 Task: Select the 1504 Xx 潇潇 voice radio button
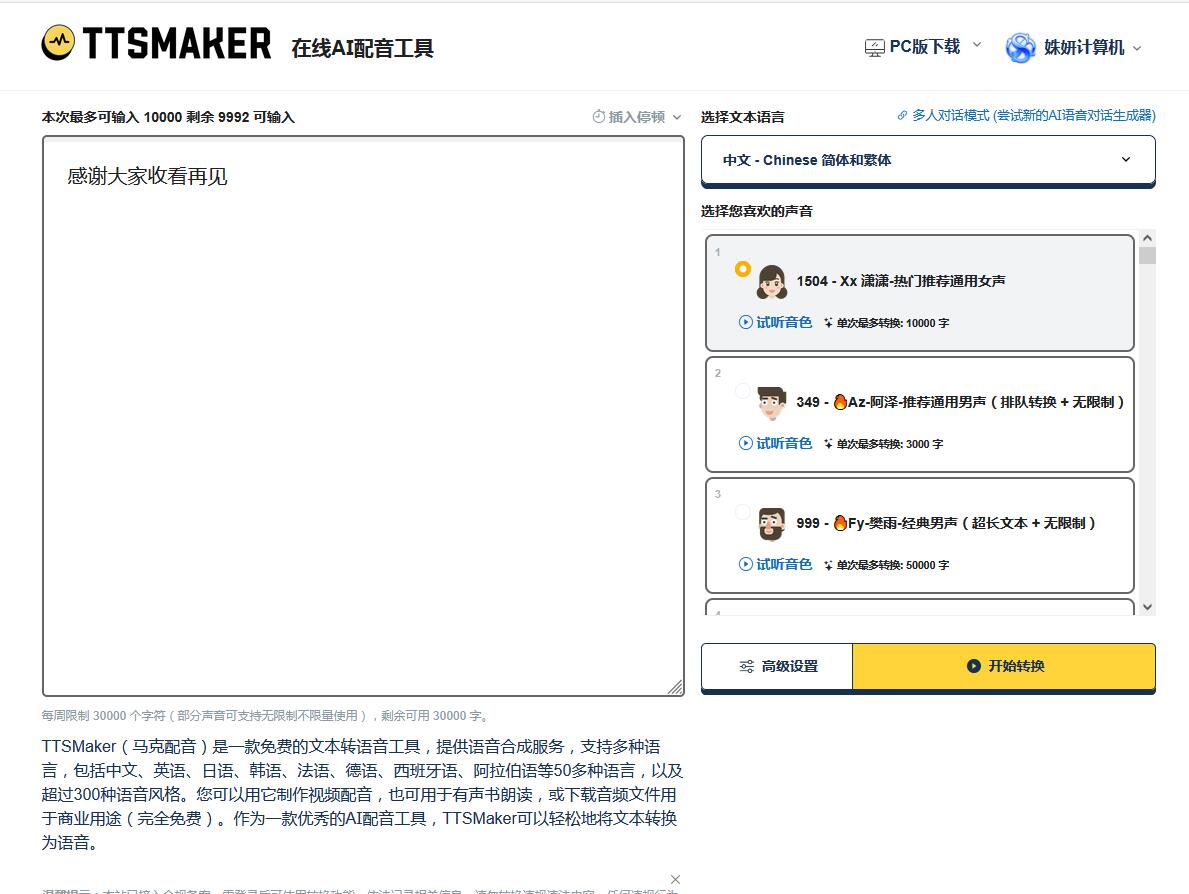pyautogui.click(x=742, y=269)
